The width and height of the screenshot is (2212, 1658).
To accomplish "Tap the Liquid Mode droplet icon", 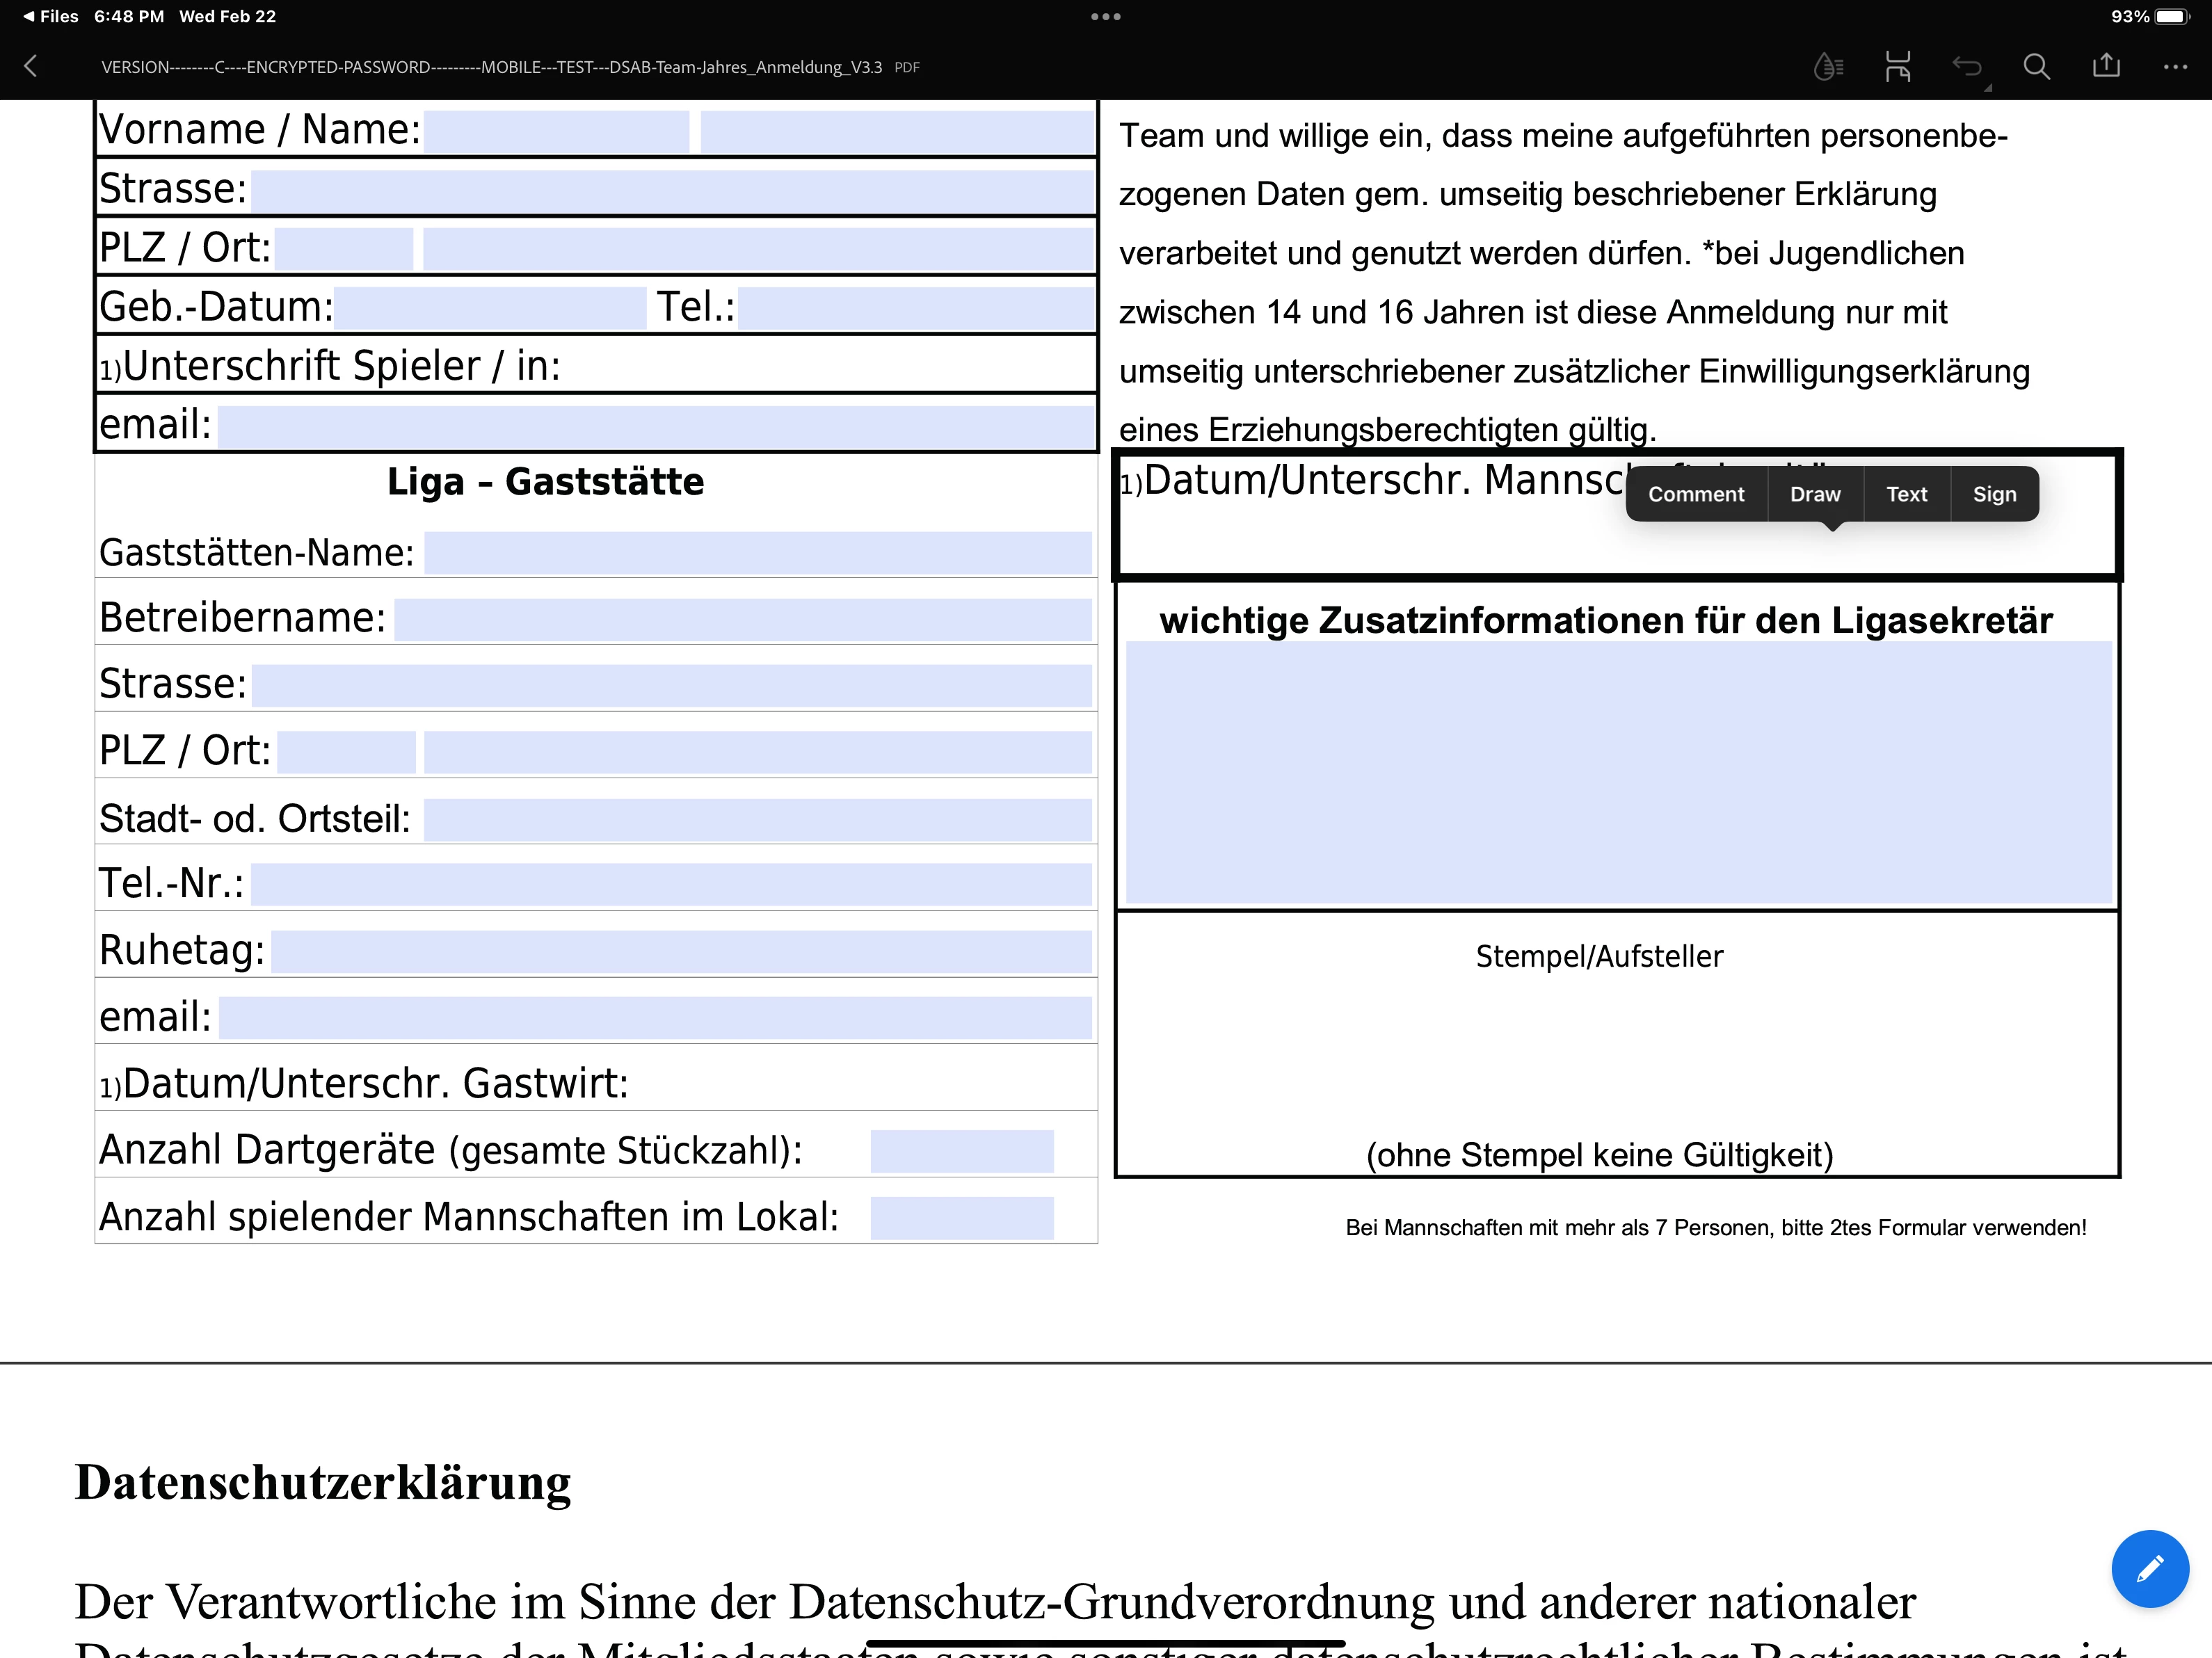I will (1827, 67).
